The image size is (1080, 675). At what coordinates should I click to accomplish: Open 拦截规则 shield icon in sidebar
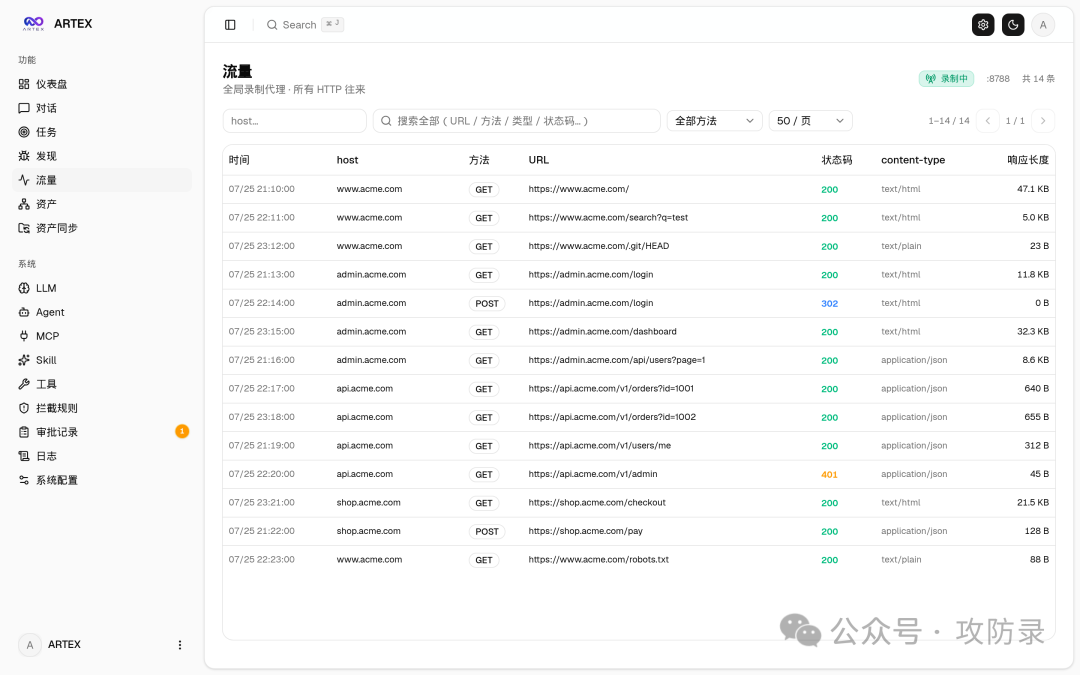(24, 408)
